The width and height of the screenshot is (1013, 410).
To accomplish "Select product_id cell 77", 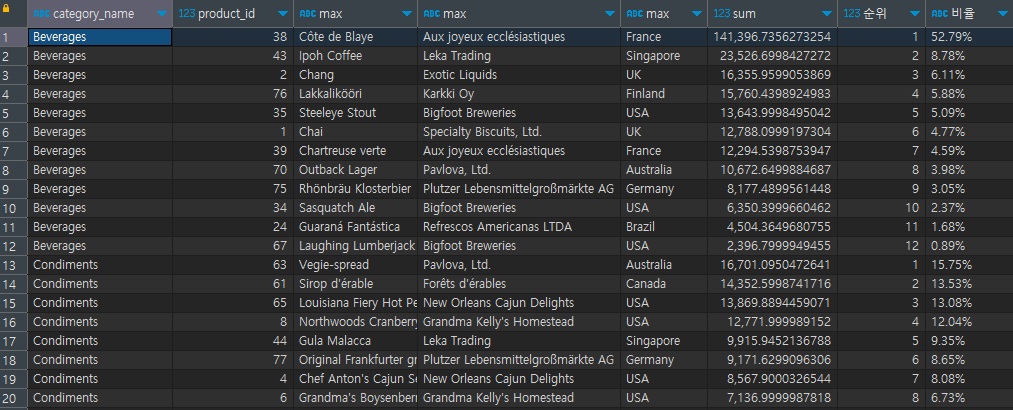I will point(233,360).
